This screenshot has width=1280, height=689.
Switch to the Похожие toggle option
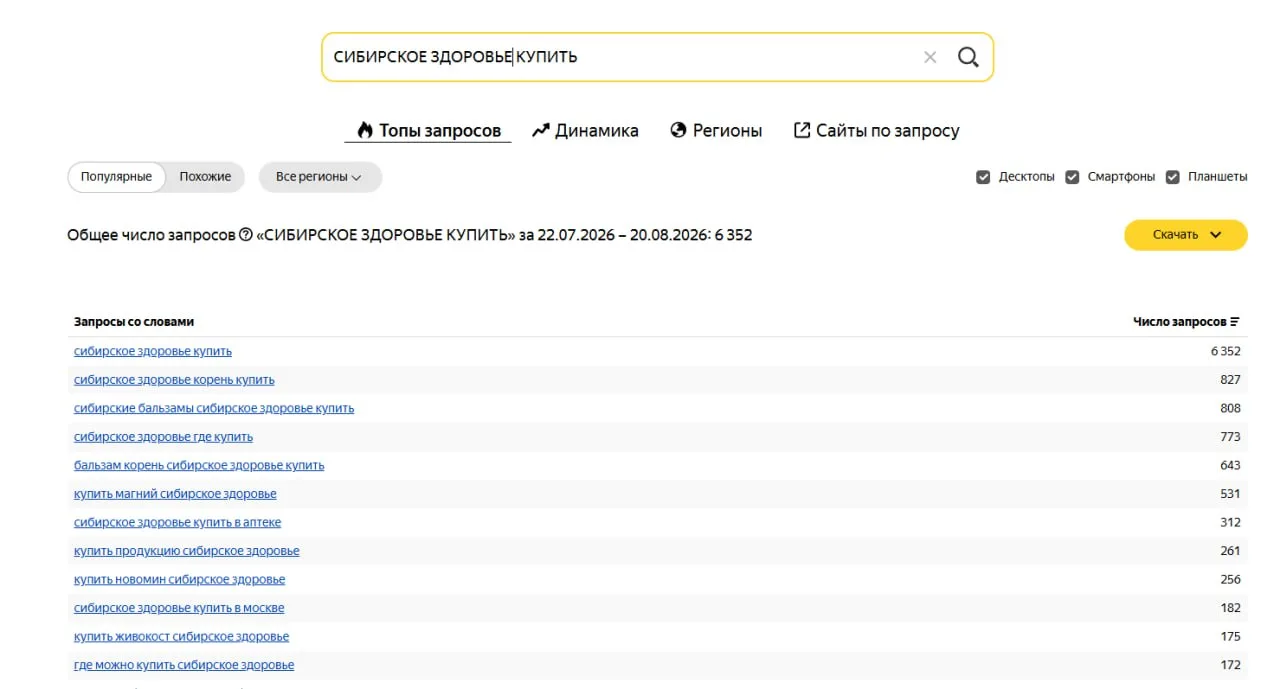coord(205,177)
